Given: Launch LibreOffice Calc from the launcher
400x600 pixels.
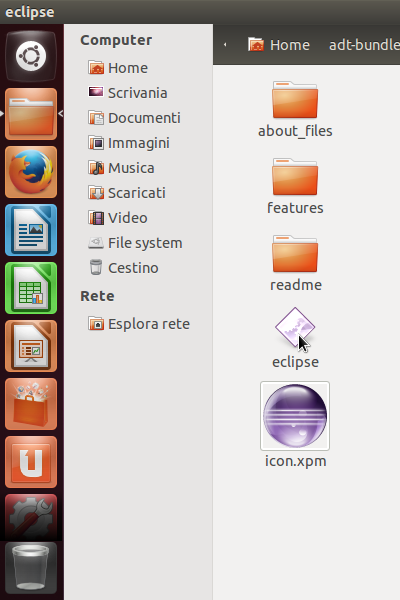Looking at the screenshot, I should [x=31, y=288].
